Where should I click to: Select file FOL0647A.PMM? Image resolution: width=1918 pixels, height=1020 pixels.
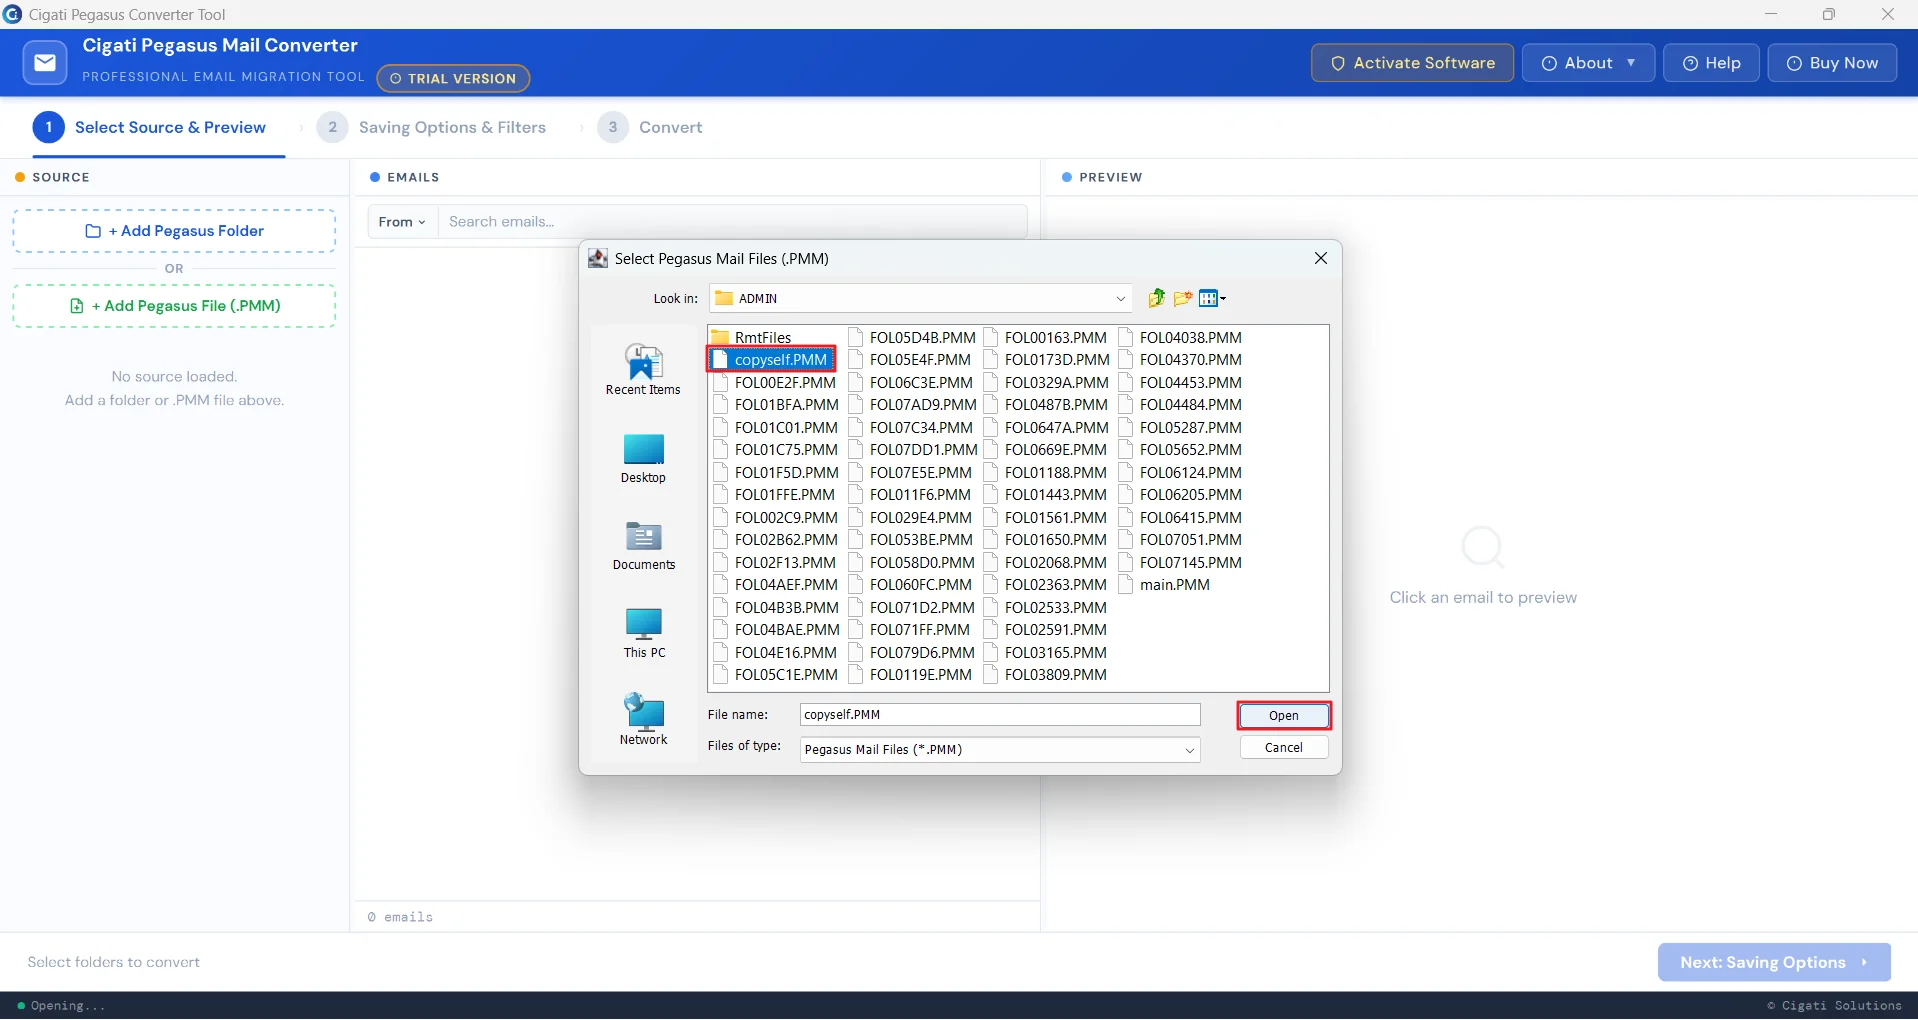tap(1047, 428)
